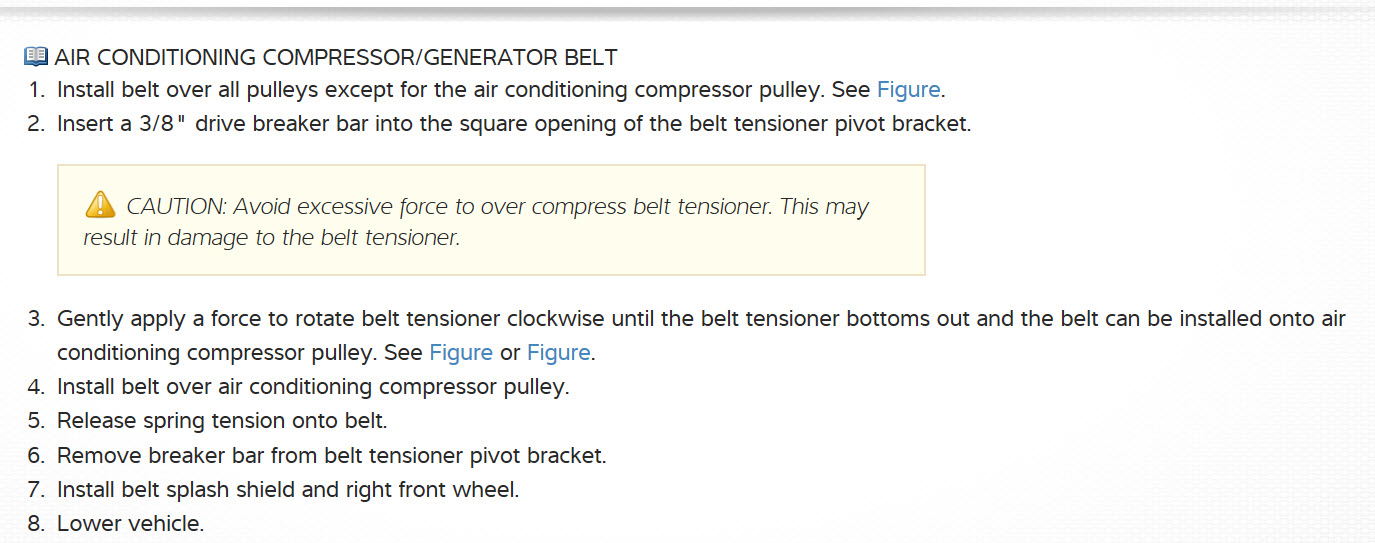
Task: Open the first Figure link in step 3
Action: [x=460, y=352]
